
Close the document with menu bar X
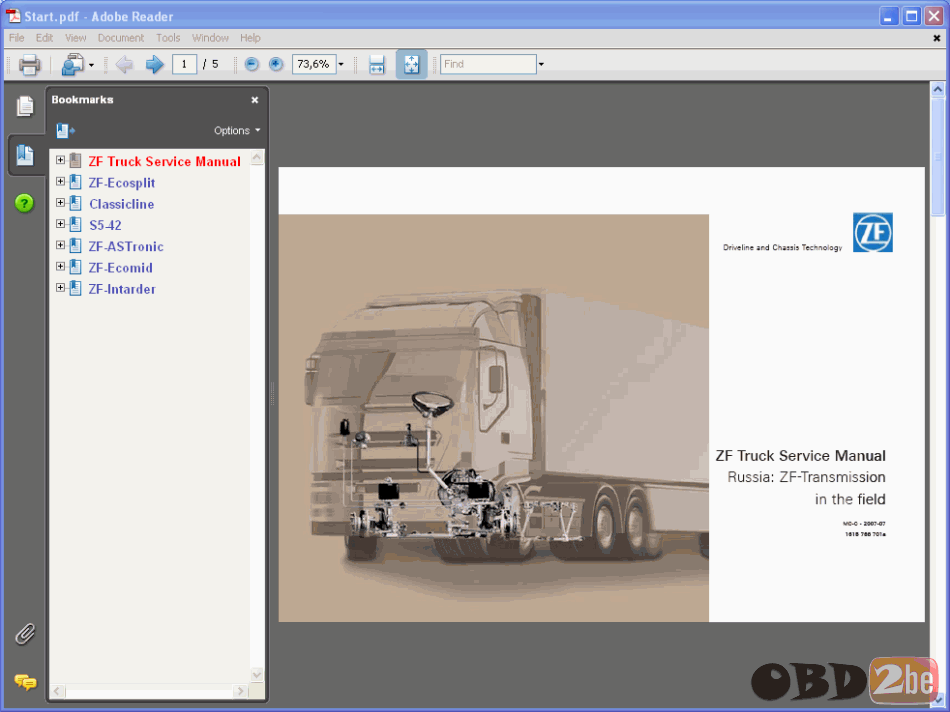click(937, 38)
